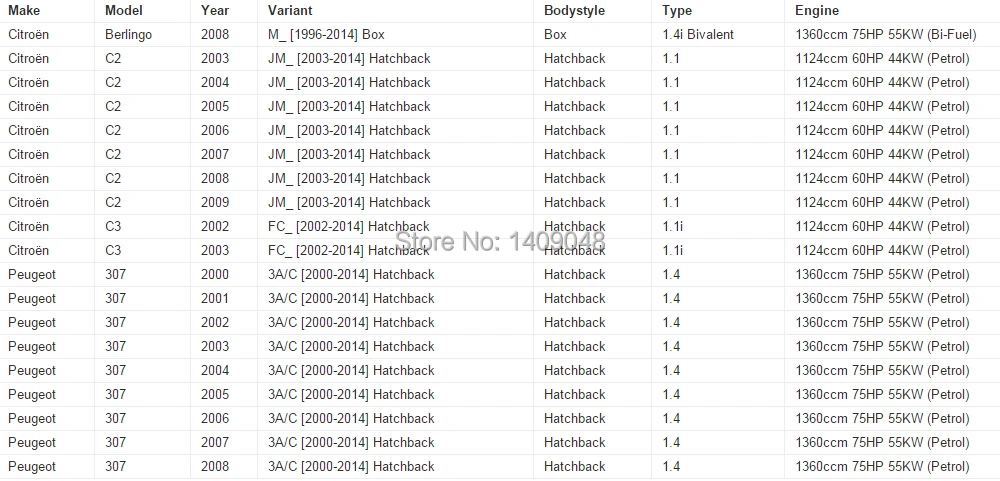Click the engine cell in the 307 2007 row
Image resolution: width=1000 pixels, height=481 pixels.
[882, 443]
